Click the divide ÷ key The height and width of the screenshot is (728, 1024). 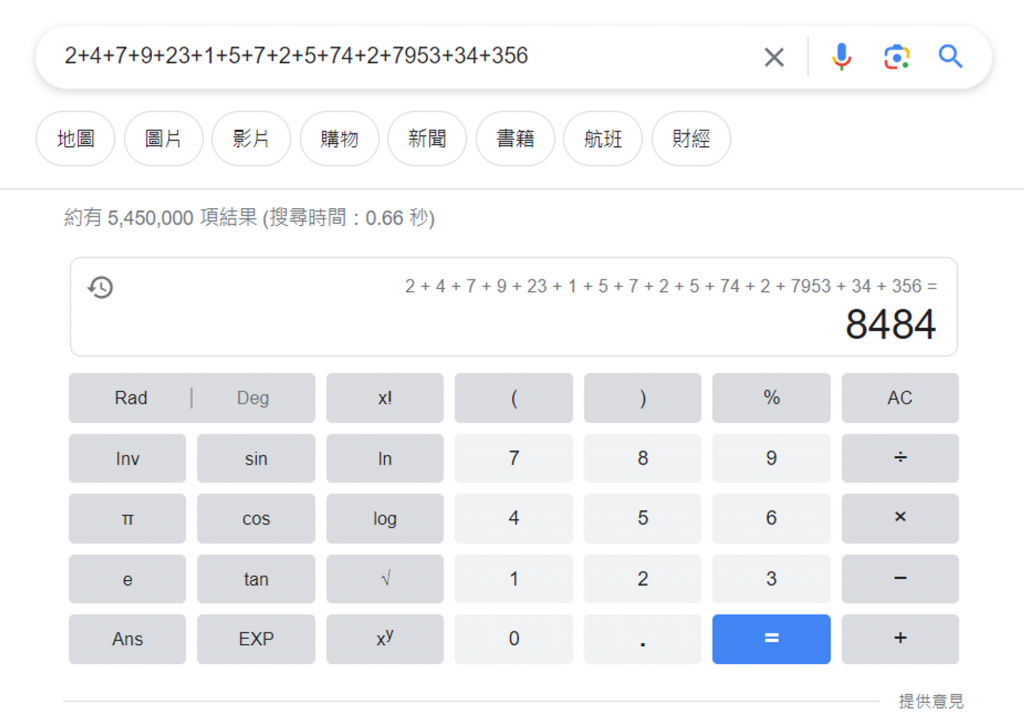tap(900, 458)
